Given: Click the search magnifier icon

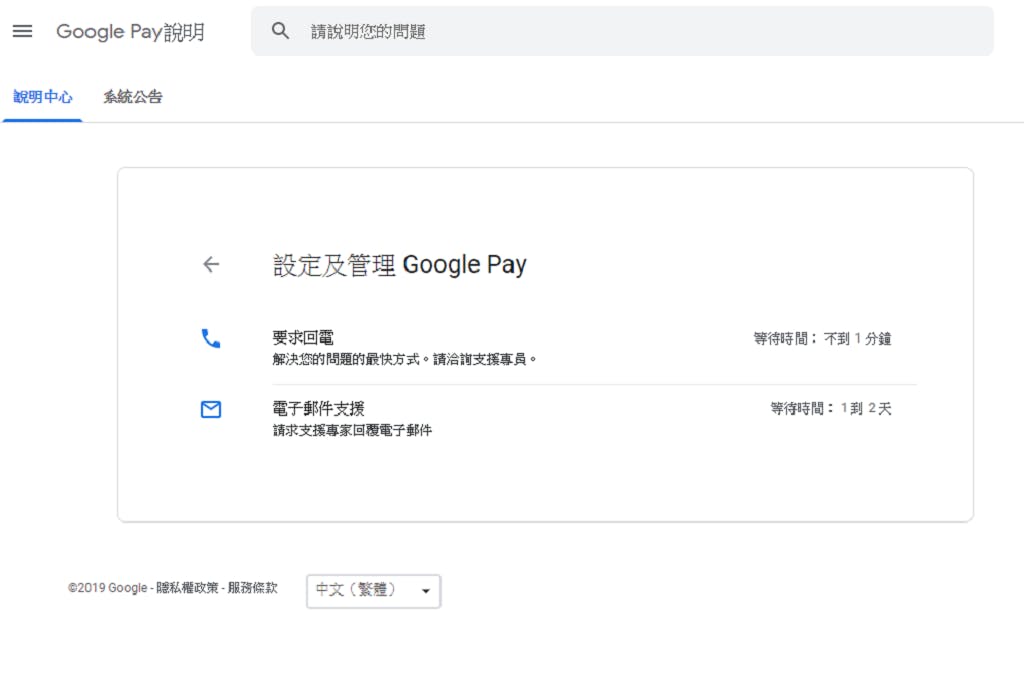Looking at the screenshot, I should pos(280,31).
